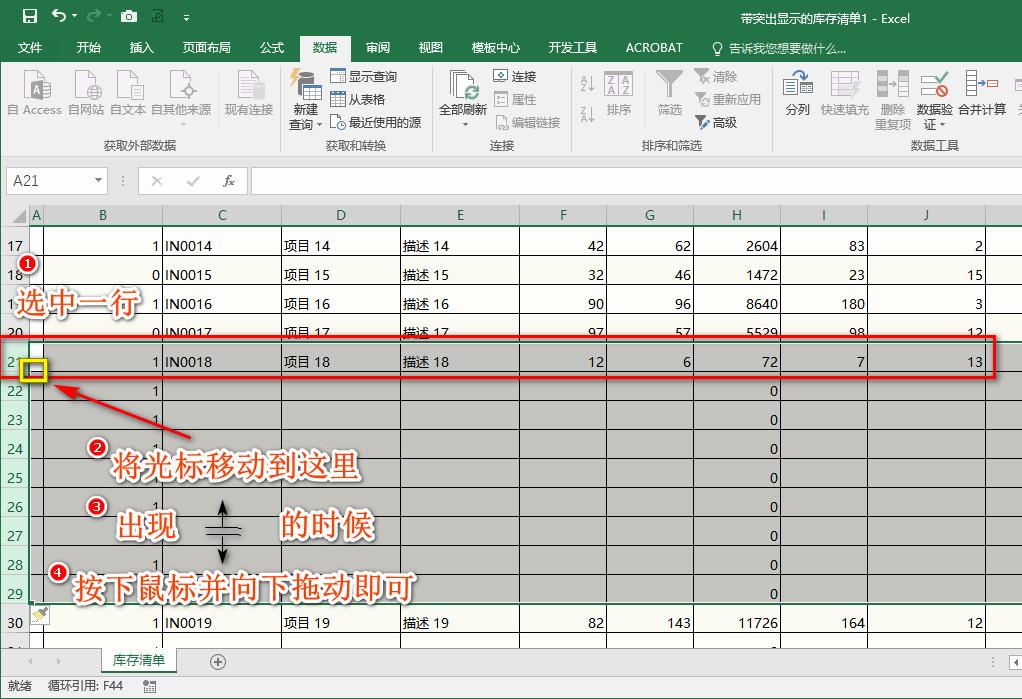Click the 属性 button
Screen dimensions: 1022x699
pos(515,99)
